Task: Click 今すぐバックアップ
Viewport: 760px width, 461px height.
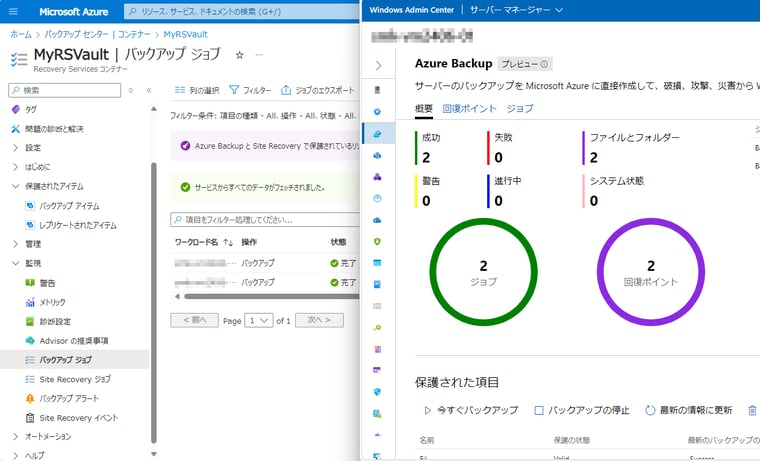Action: click(x=471, y=410)
